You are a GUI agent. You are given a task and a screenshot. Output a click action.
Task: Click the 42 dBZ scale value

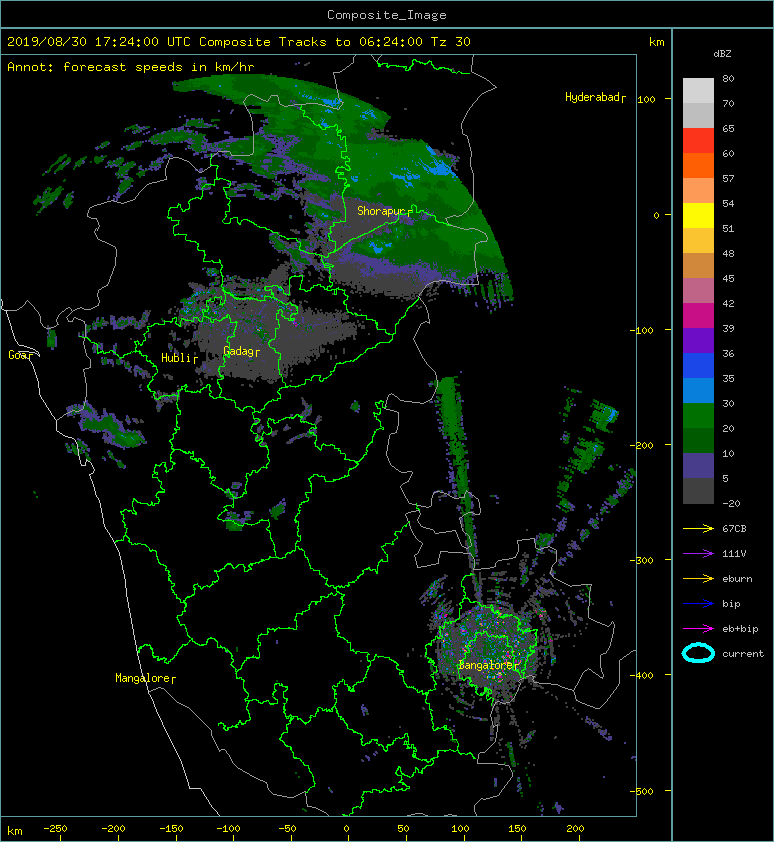pyautogui.click(x=728, y=303)
